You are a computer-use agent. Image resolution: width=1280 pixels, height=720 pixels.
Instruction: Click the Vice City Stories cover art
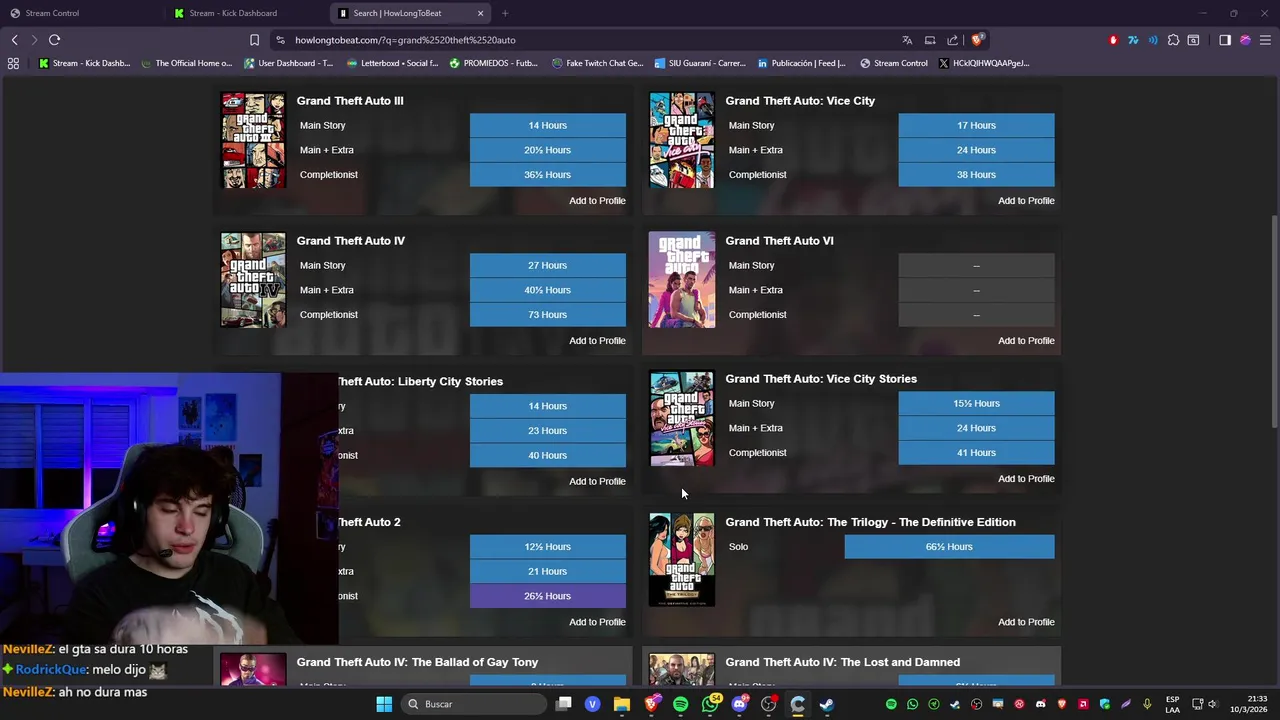click(681, 418)
